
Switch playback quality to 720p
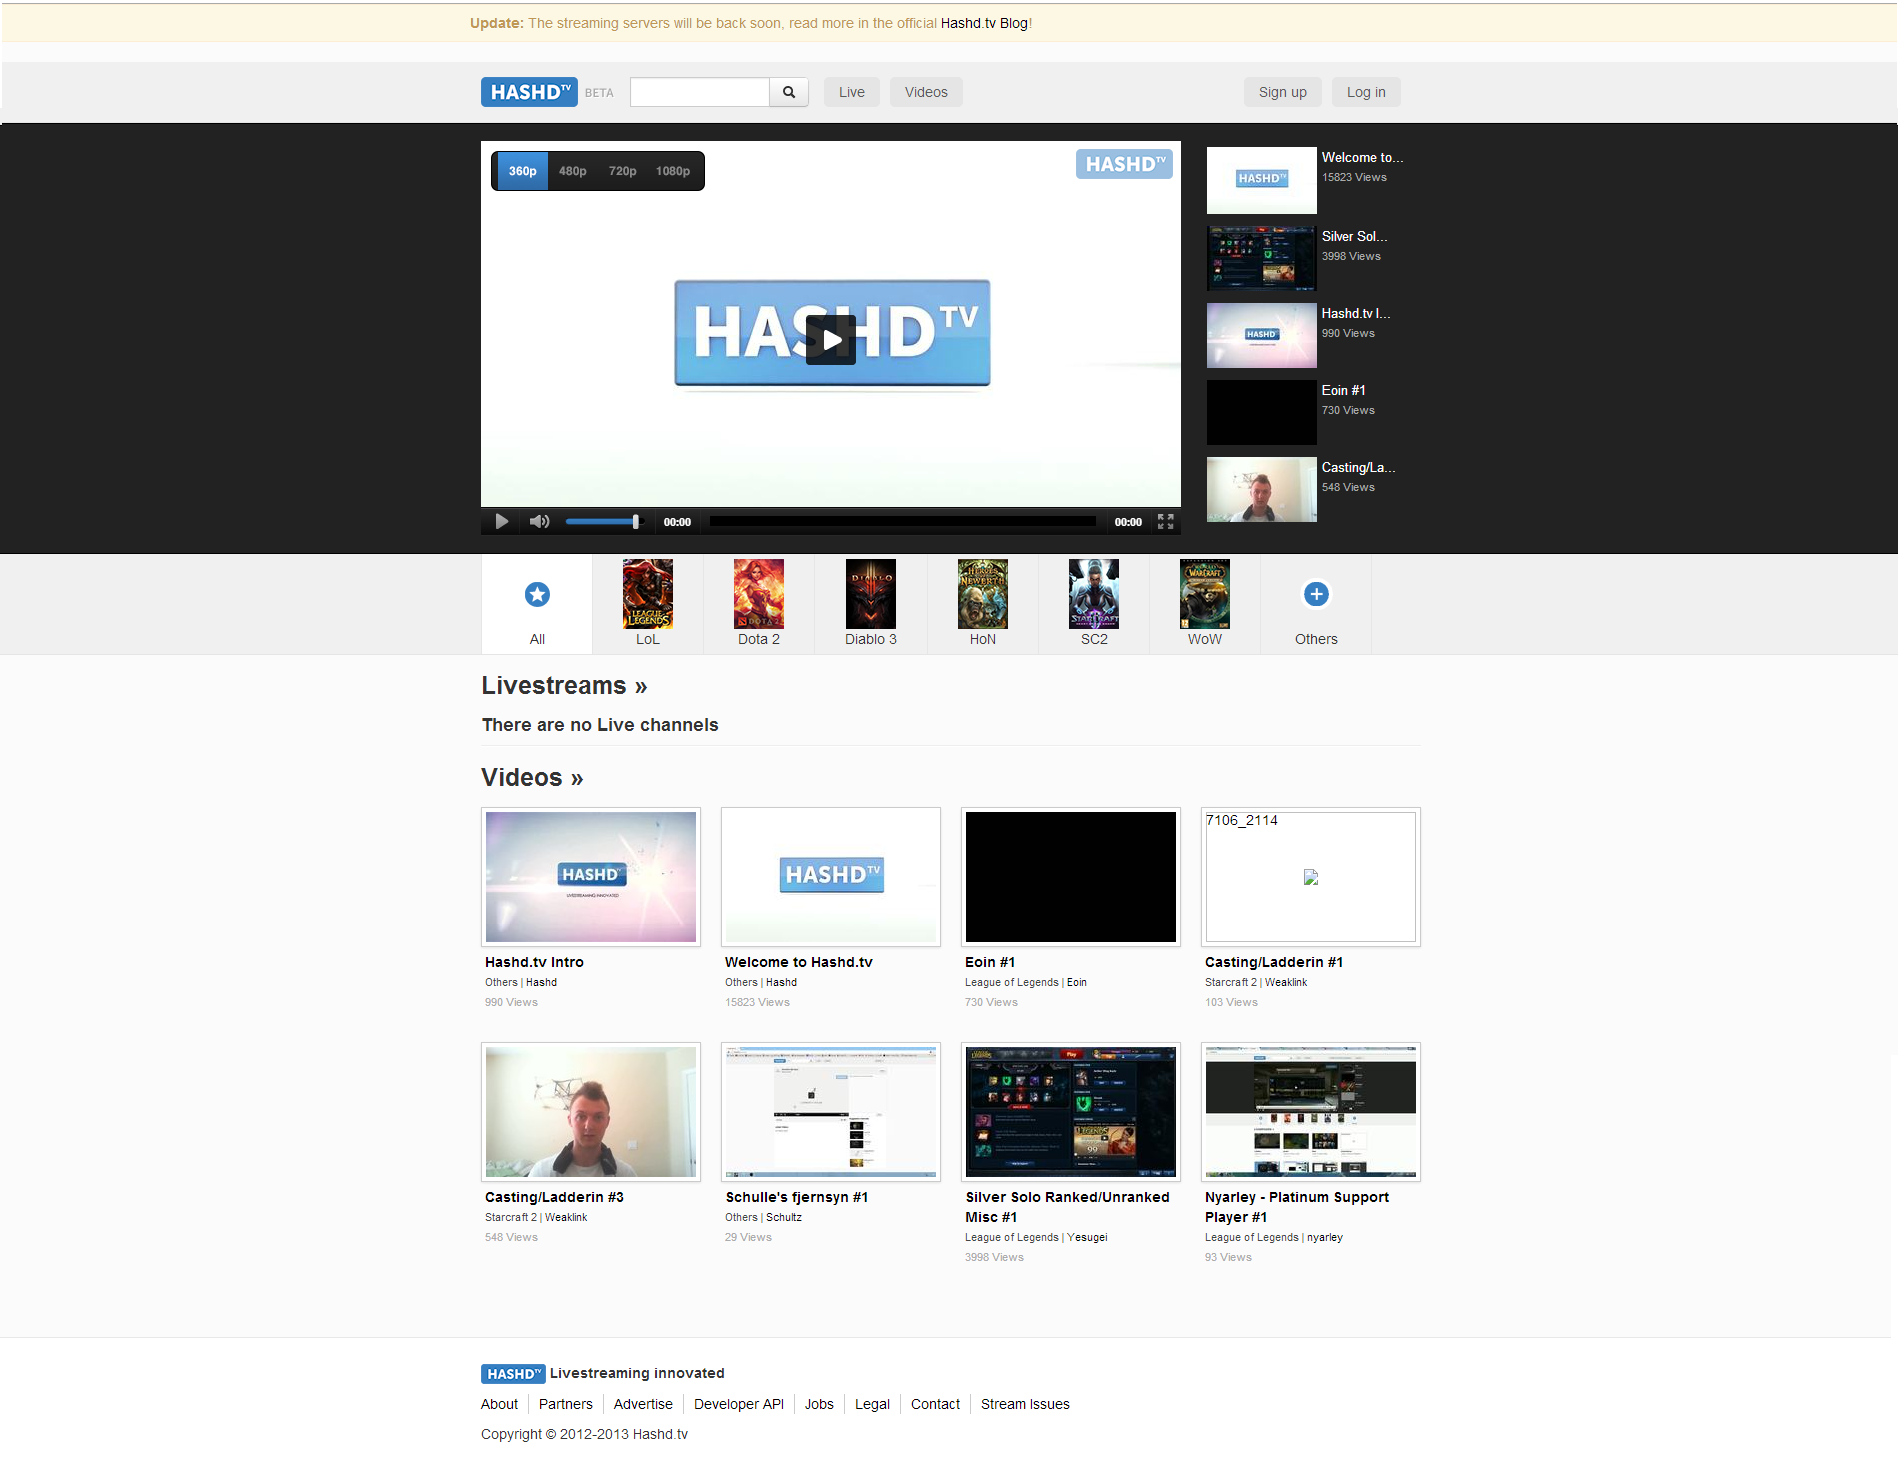click(622, 170)
